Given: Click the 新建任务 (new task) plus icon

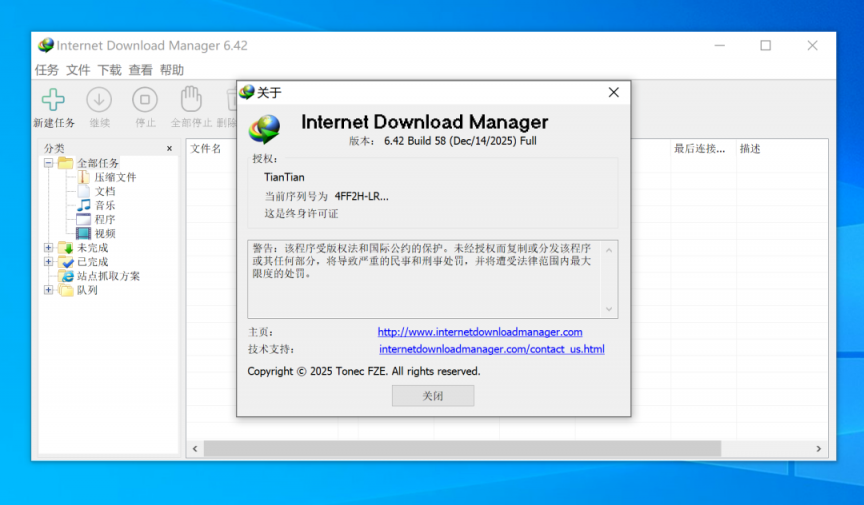Looking at the screenshot, I should tap(53, 100).
